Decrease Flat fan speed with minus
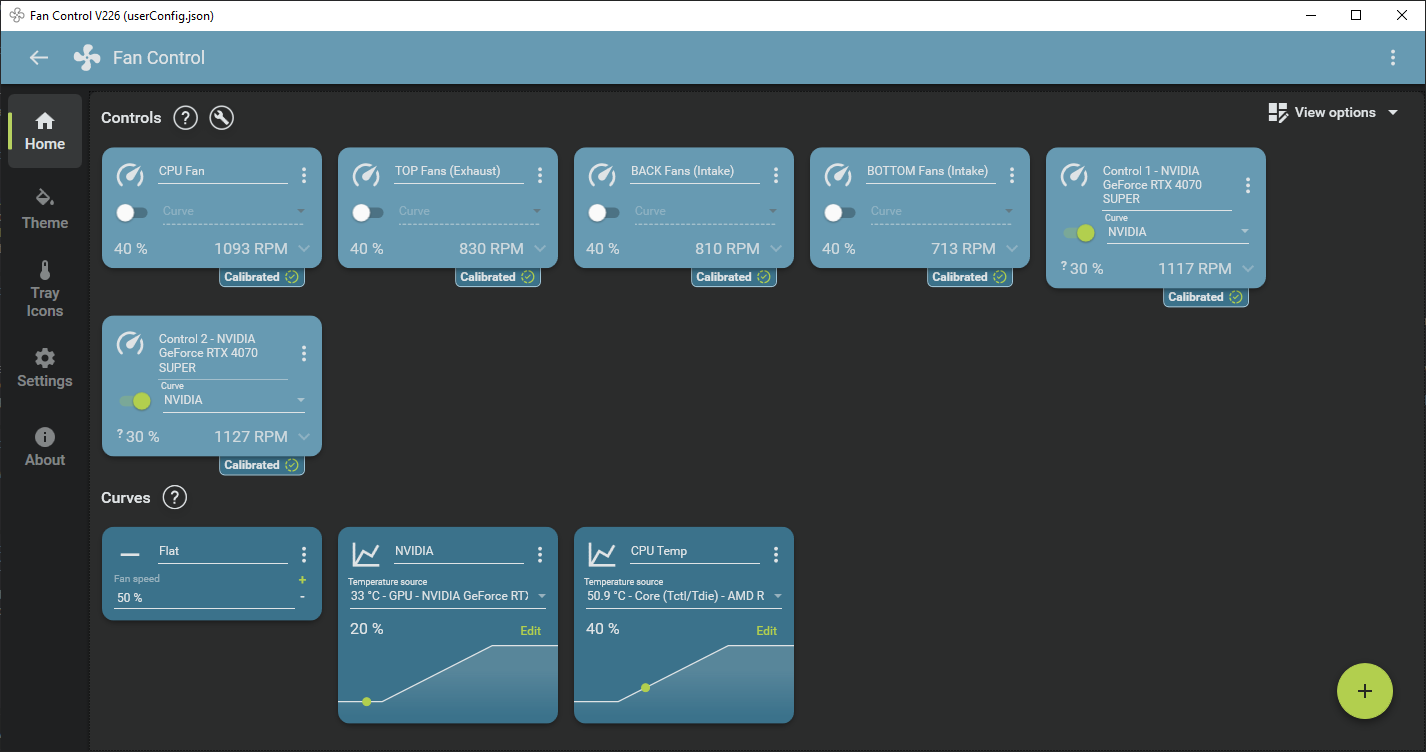 (302, 597)
